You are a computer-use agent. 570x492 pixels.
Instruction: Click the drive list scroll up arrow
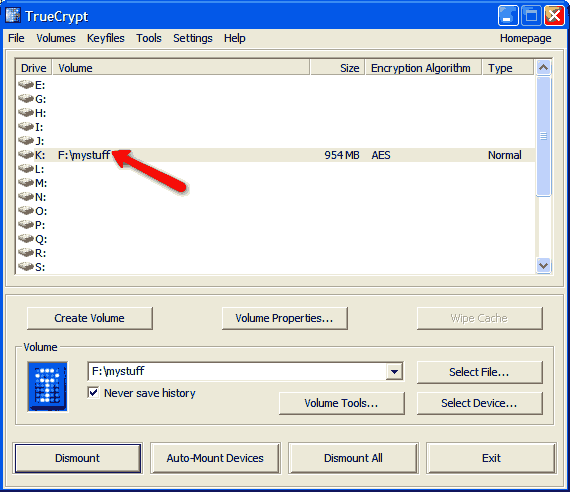coord(543,67)
